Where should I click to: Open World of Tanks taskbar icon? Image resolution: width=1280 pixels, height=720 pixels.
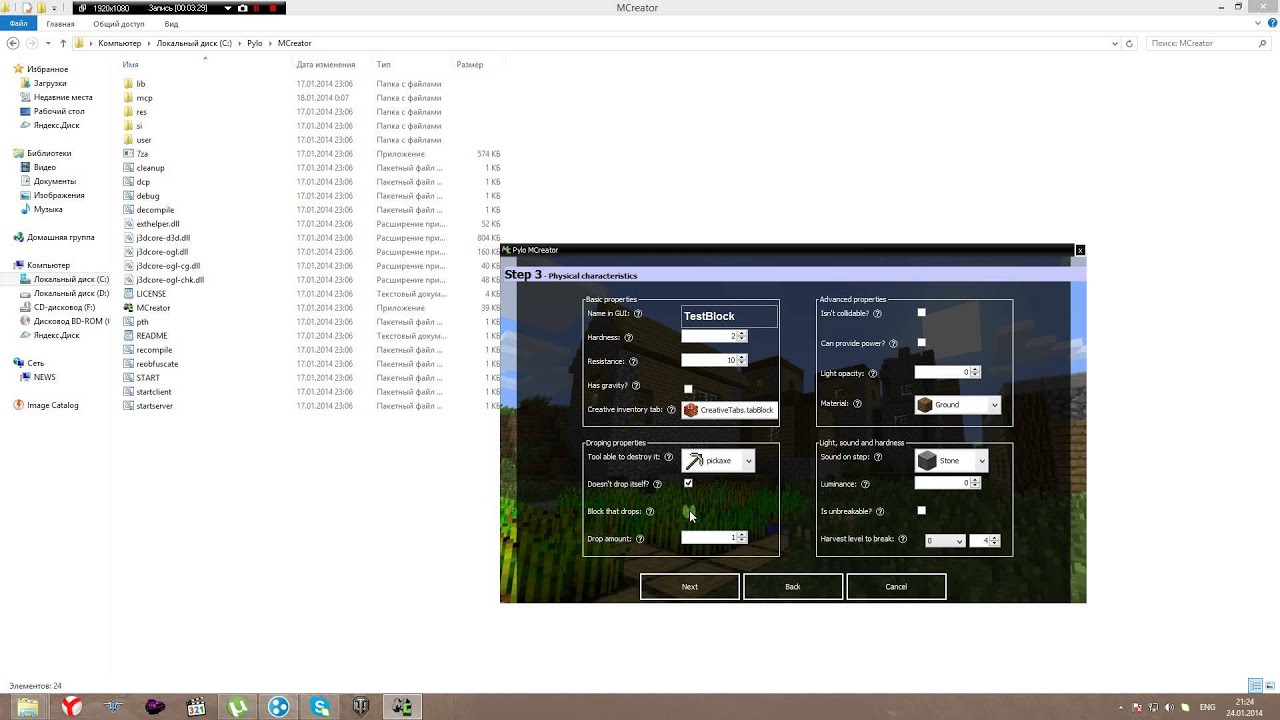pos(361,707)
